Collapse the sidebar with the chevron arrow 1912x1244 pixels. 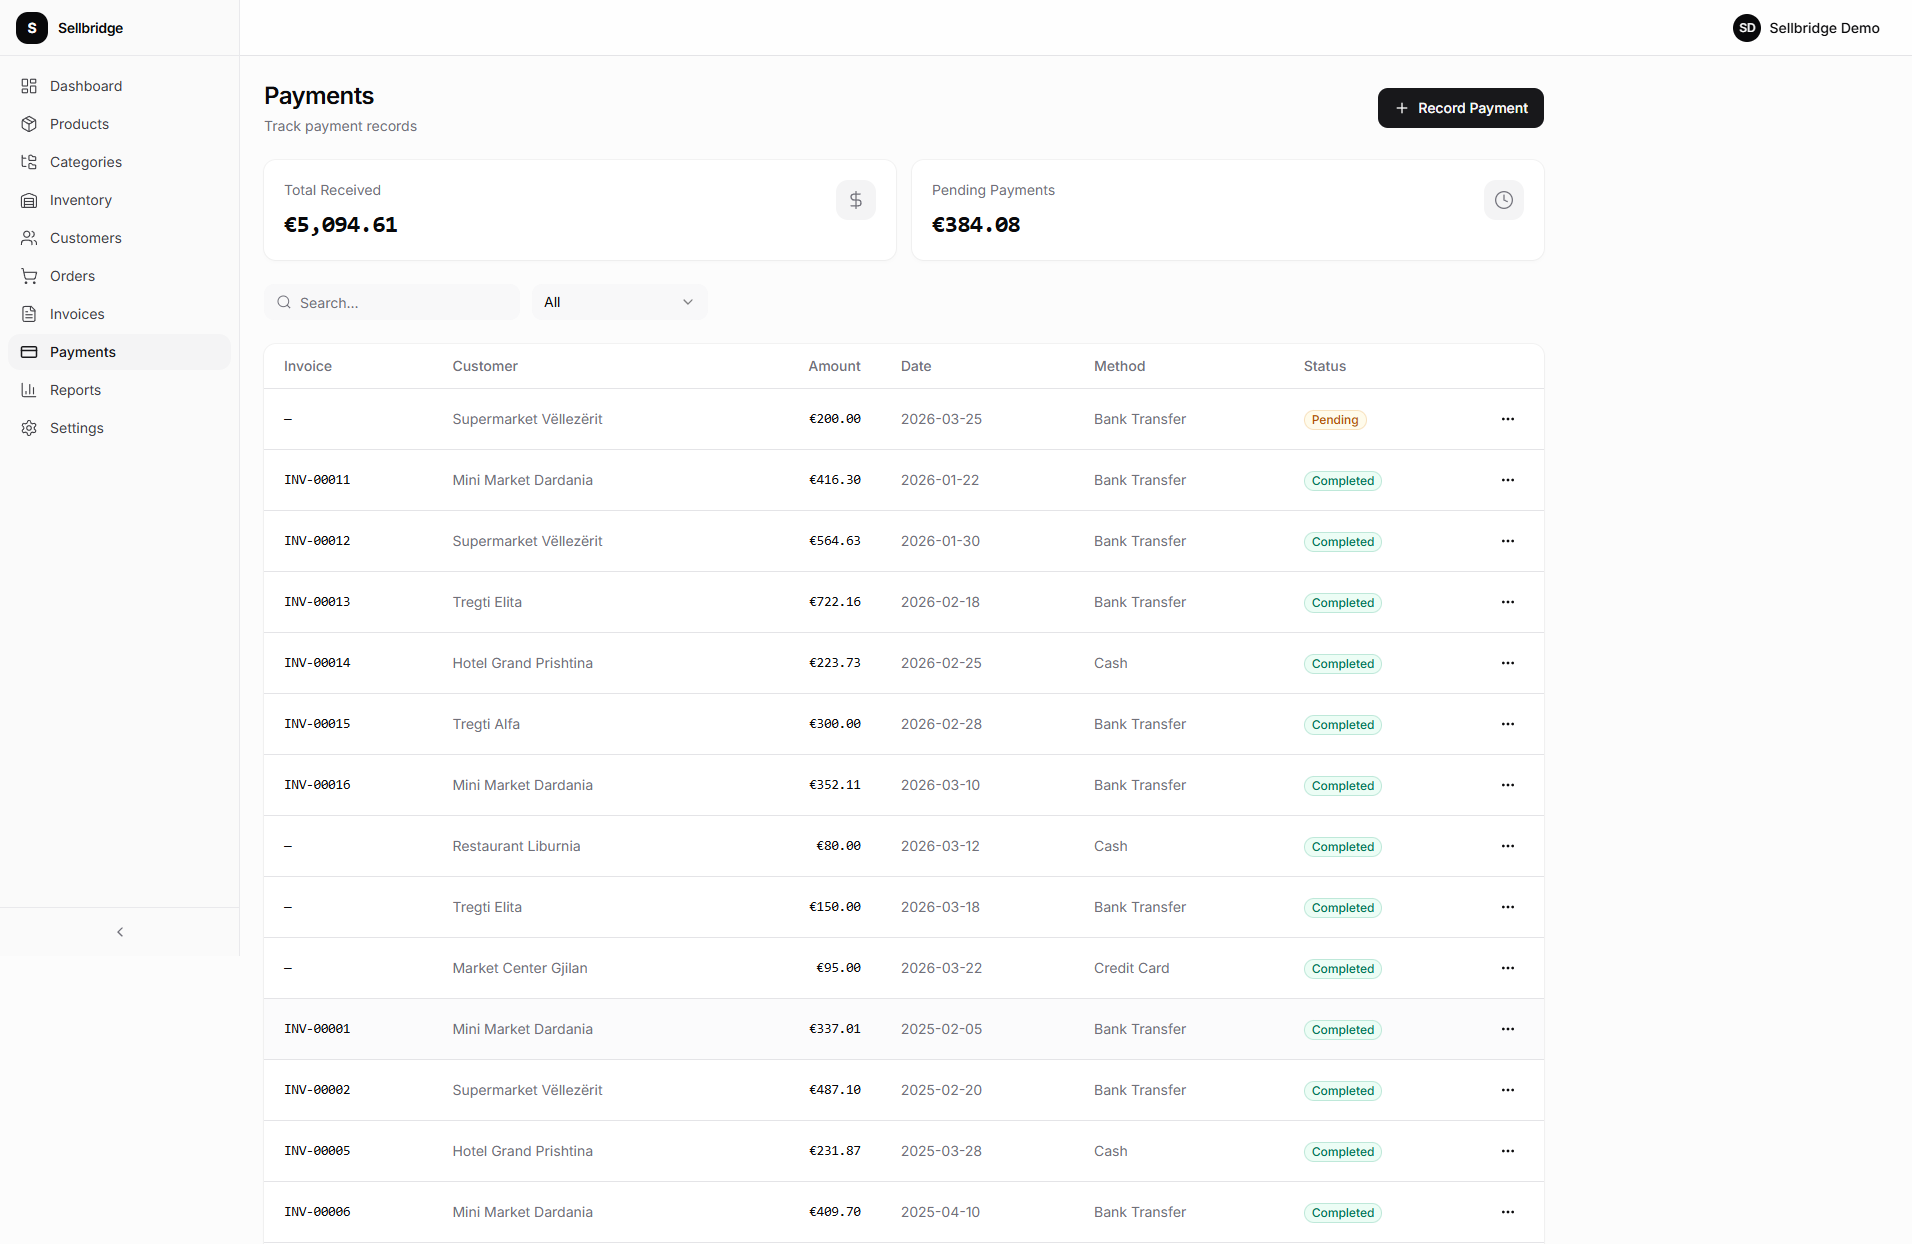(119, 932)
